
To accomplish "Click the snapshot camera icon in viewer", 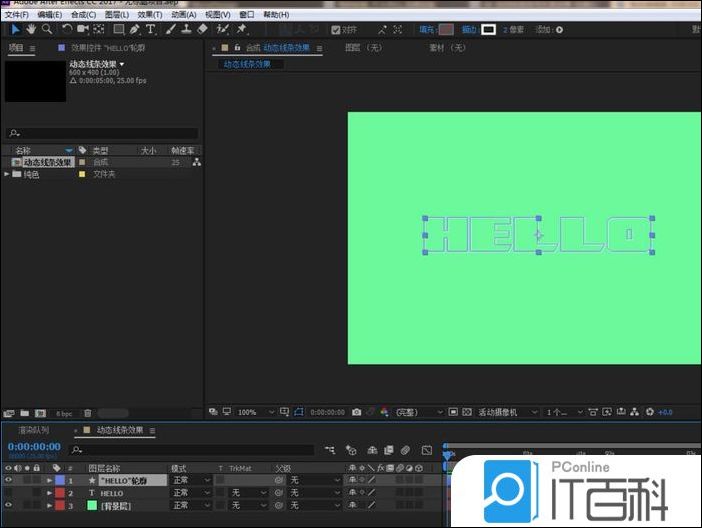I will coord(356,412).
